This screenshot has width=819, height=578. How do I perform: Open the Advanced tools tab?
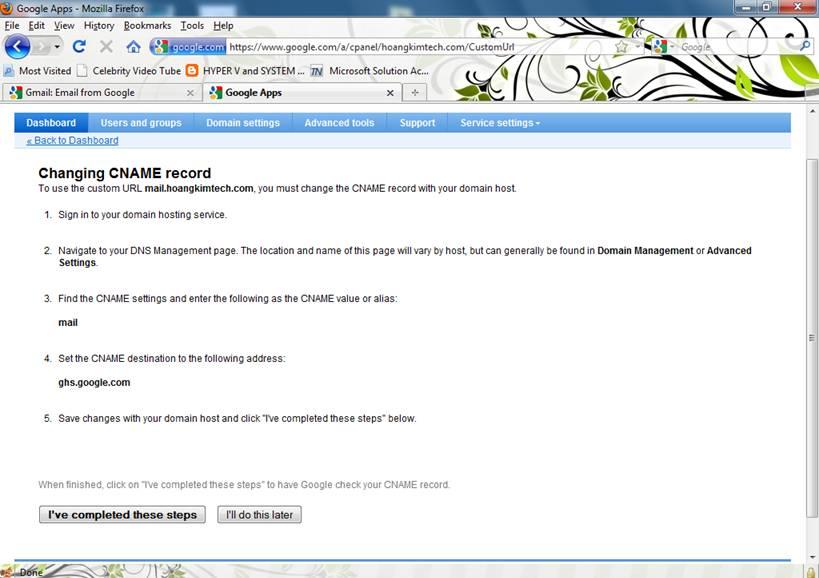coord(340,123)
